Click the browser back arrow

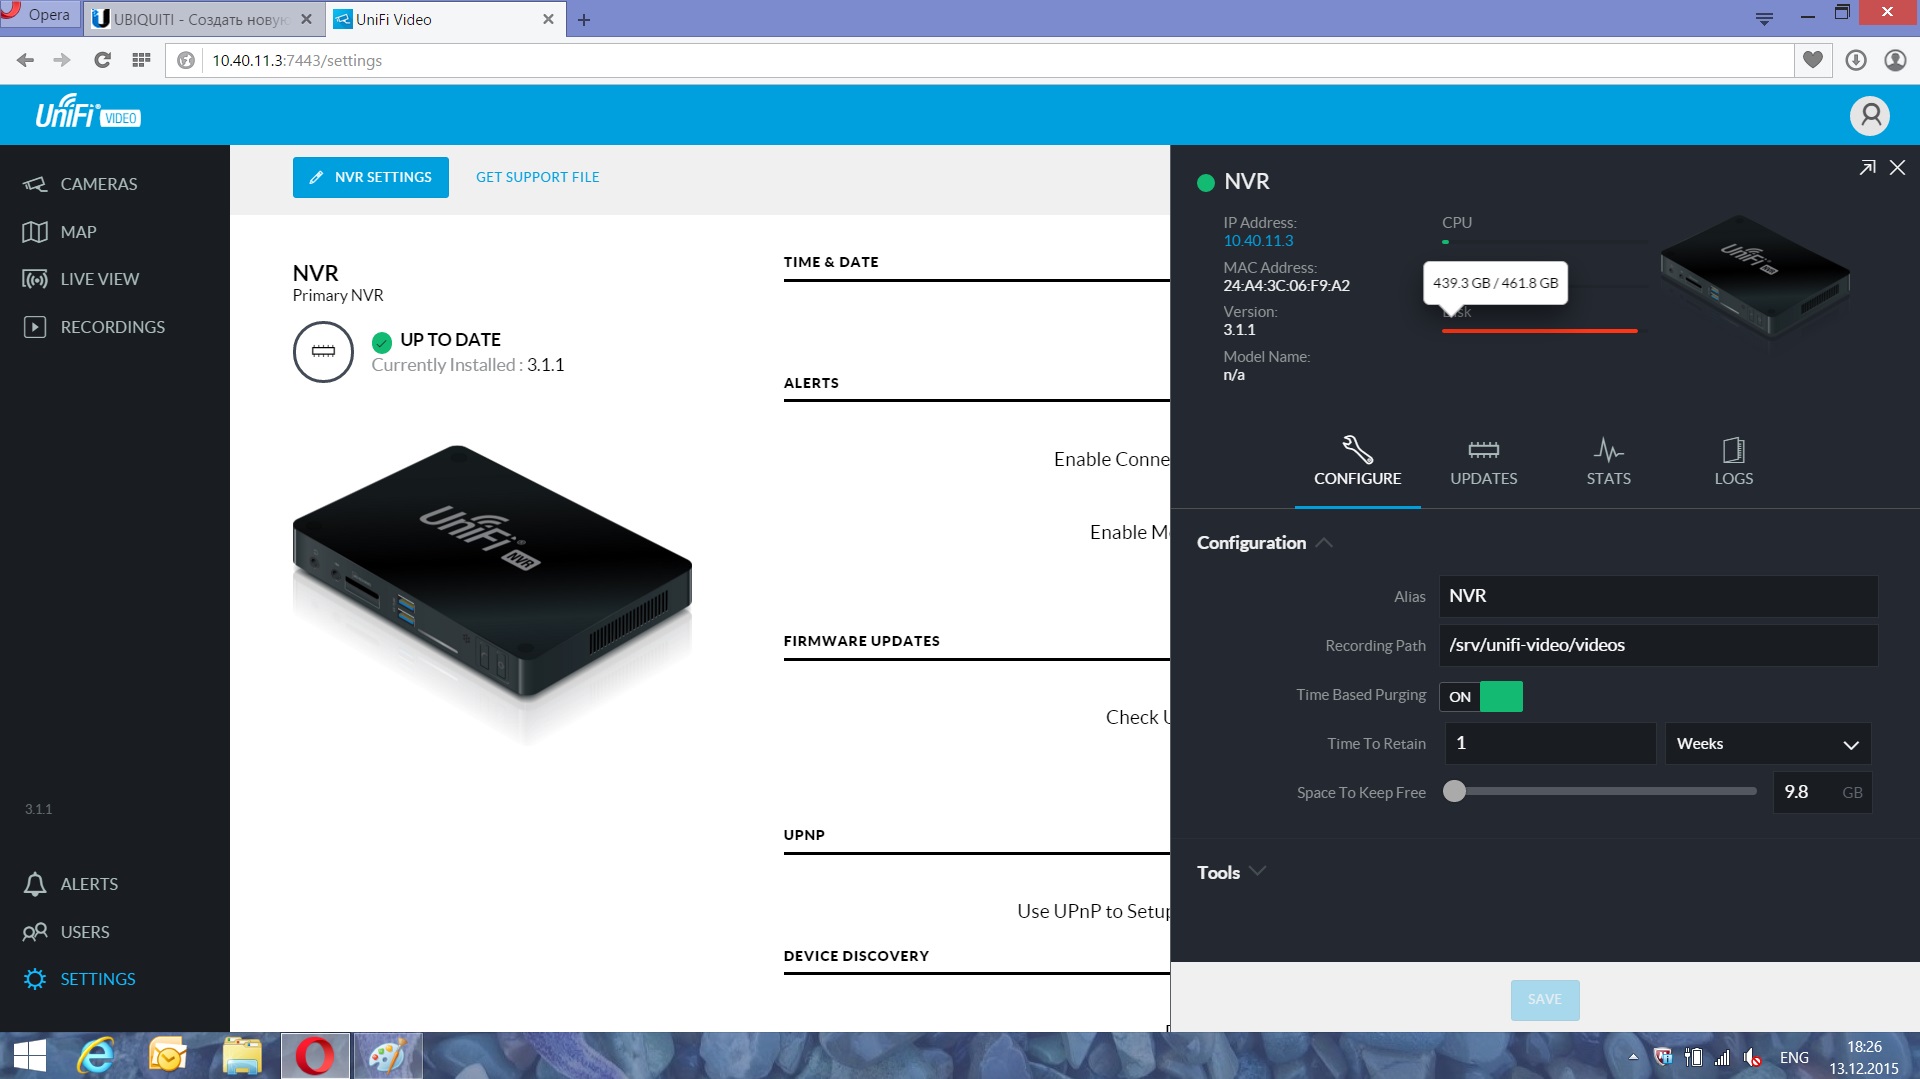[25, 60]
